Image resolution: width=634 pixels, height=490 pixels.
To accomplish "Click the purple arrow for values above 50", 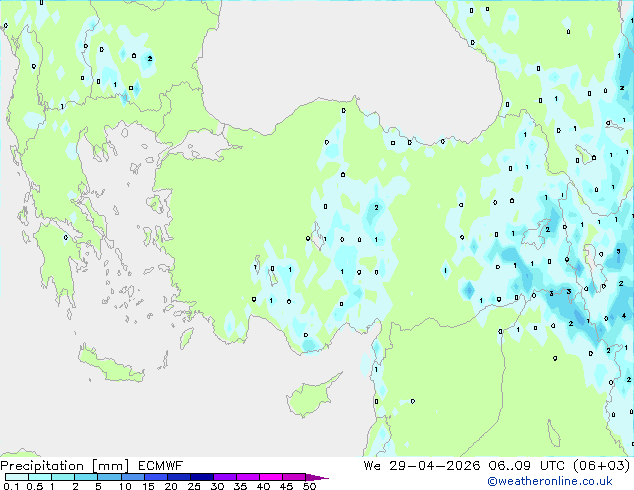I will 317,477.
